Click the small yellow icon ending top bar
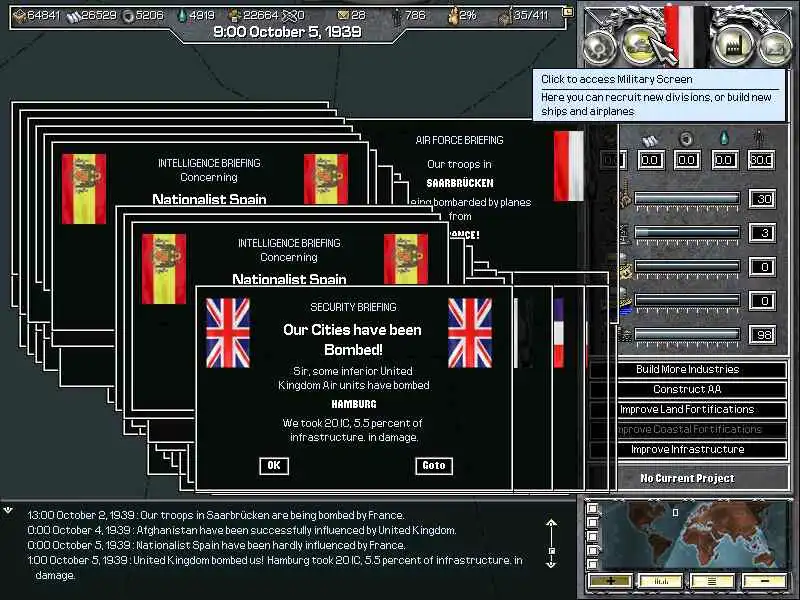800x600 pixels. (x=567, y=12)
